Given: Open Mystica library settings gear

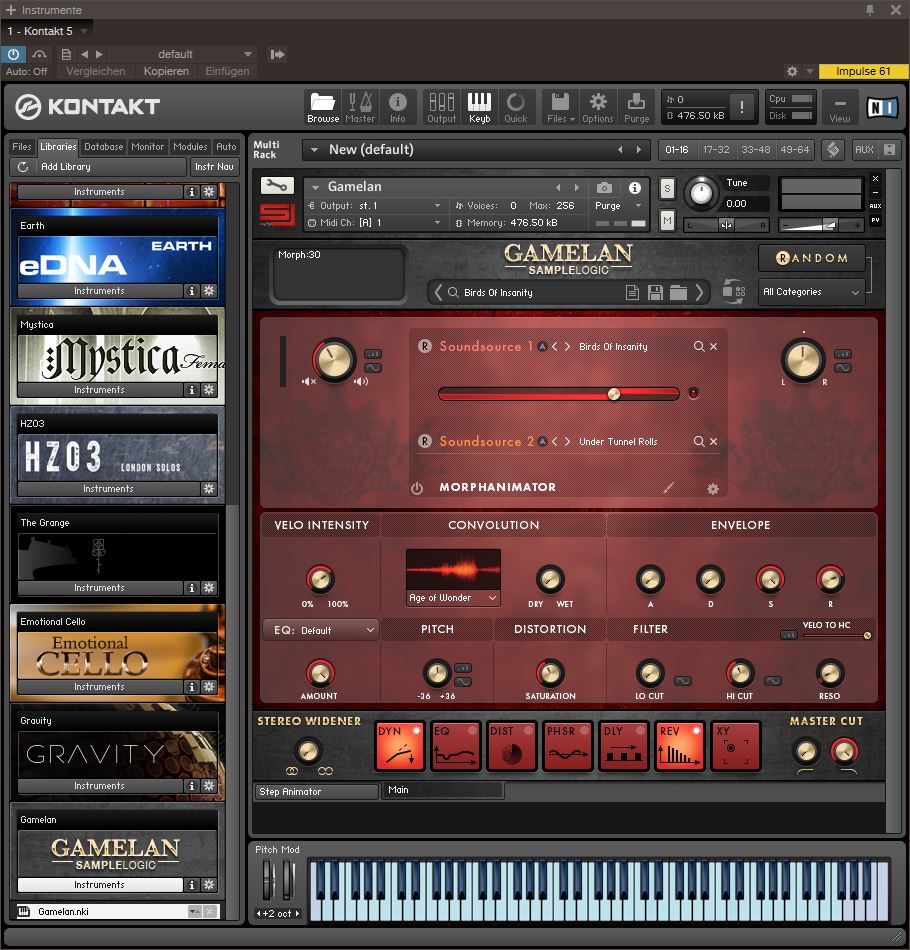Looking at the screenshot, I should (209, 390).
